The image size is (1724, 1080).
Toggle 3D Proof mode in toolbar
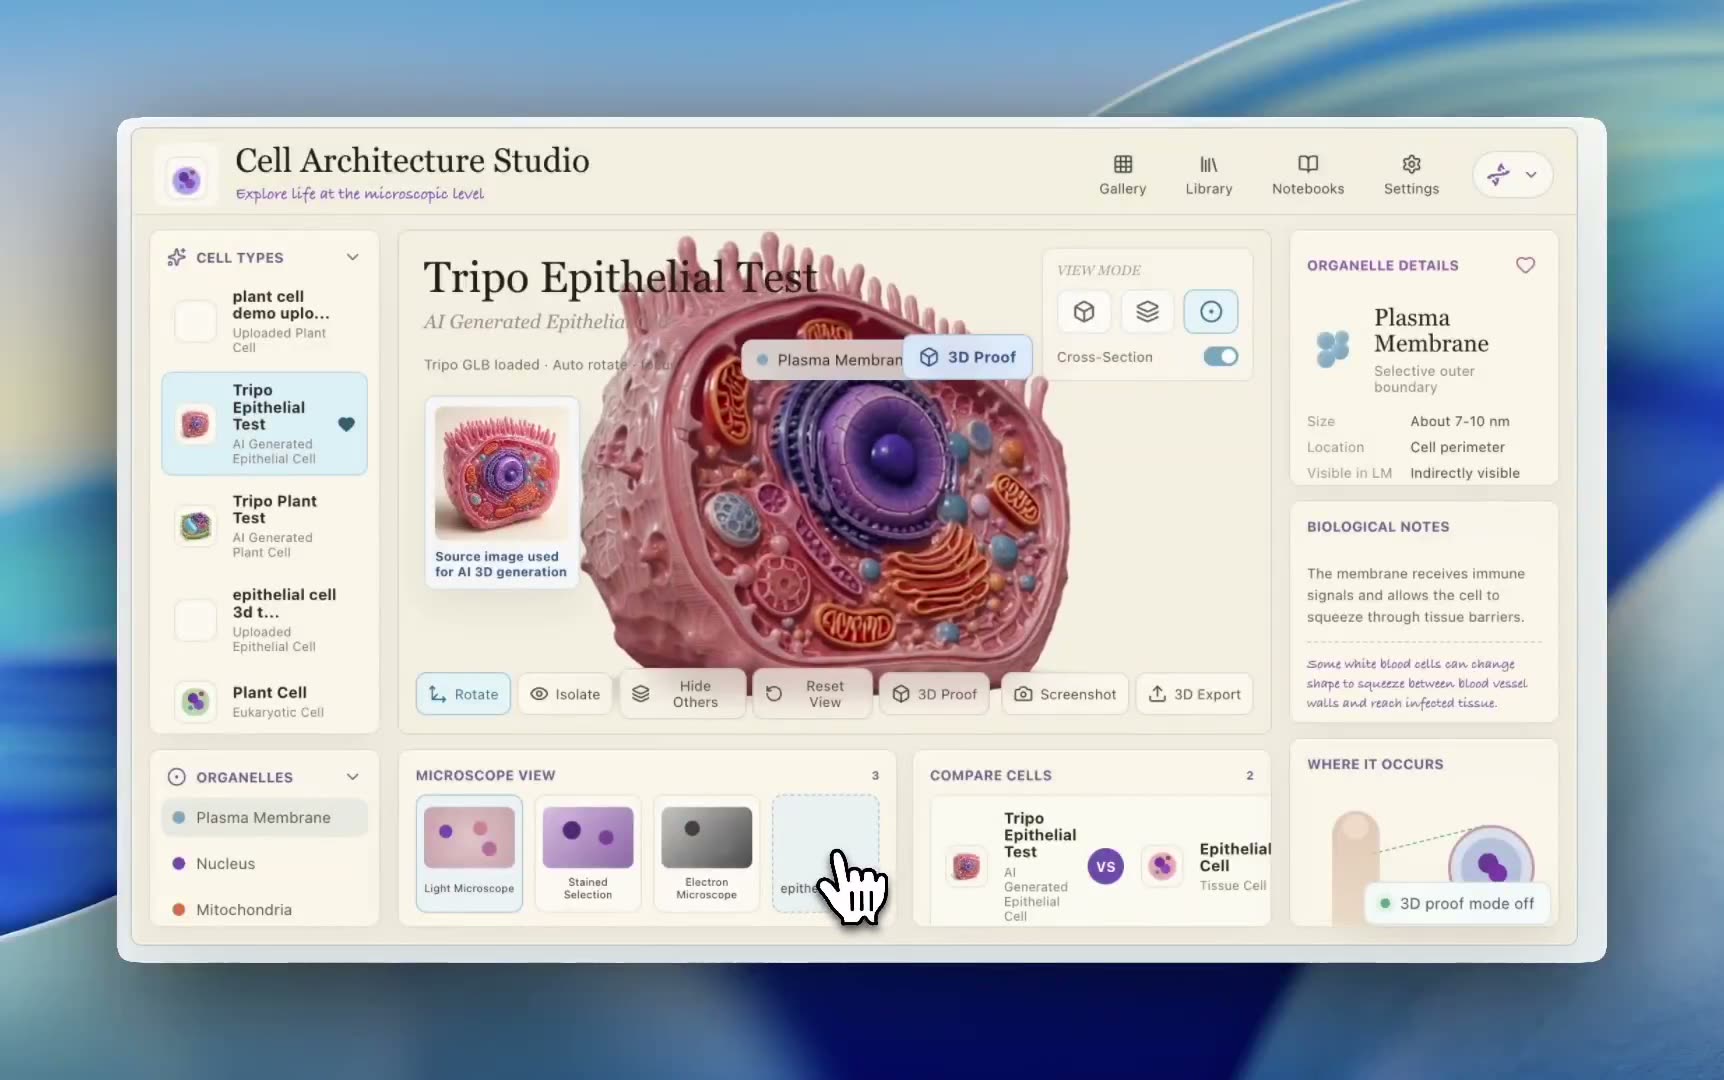click(934, 694)
